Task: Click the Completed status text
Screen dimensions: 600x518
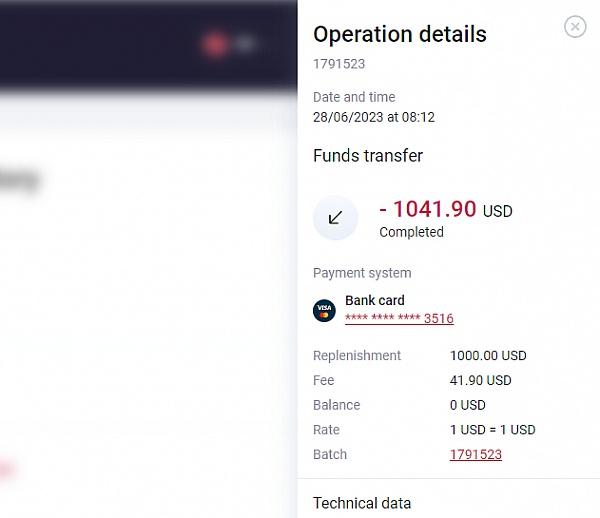Action: tap(411, 232)
